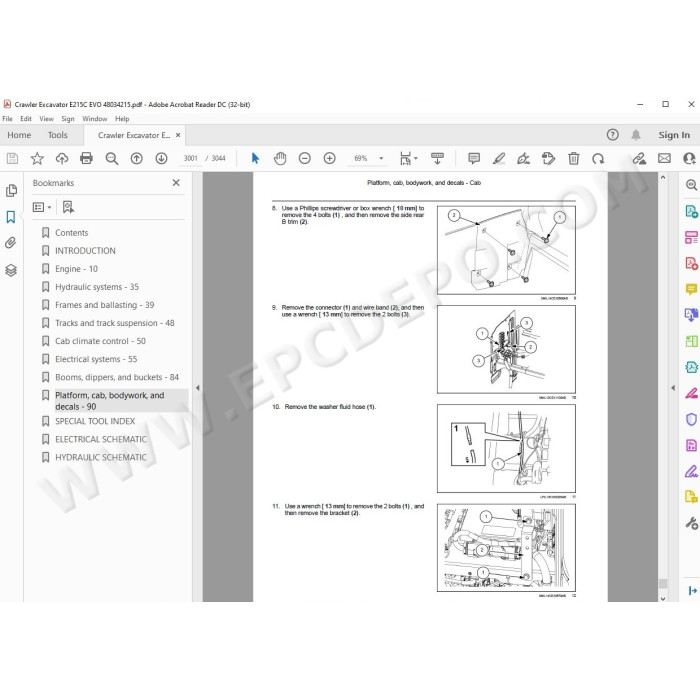
Task: Open the Window menu
Action: 95,119
